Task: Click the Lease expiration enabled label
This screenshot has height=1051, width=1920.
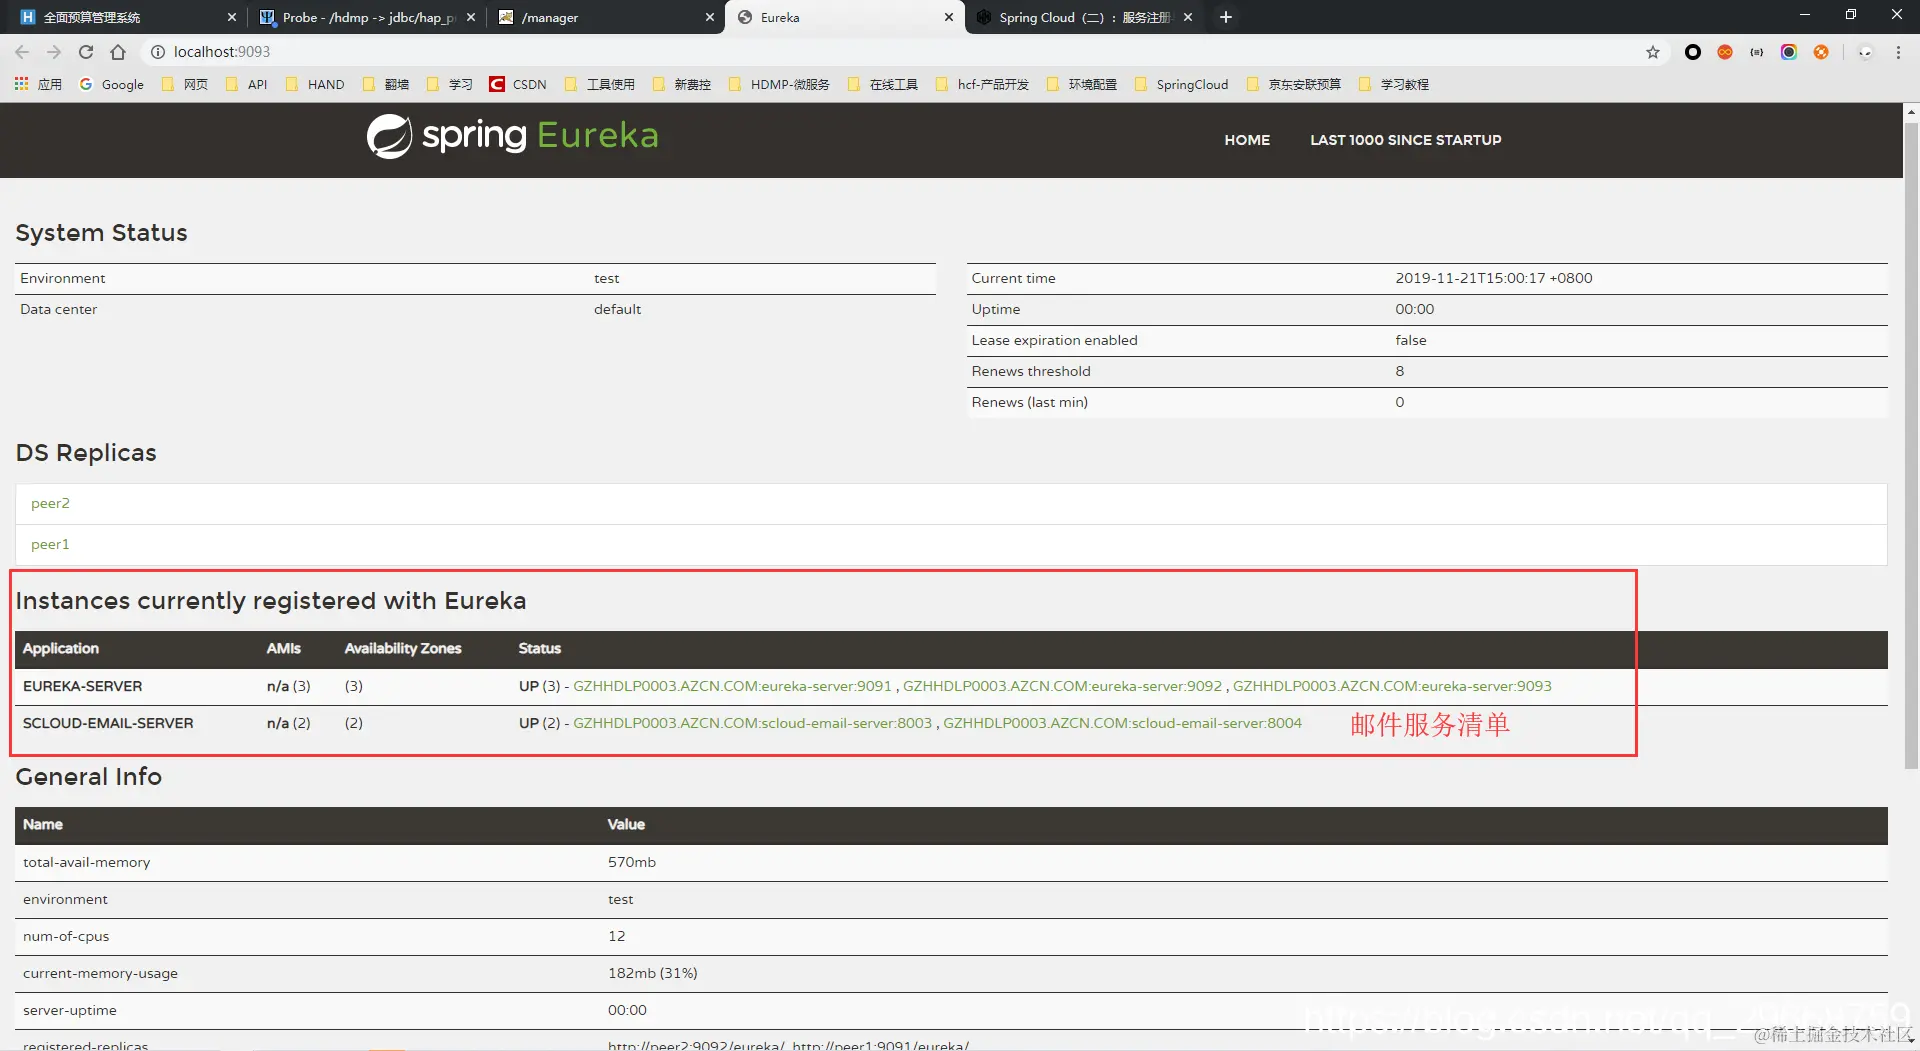Action: [x=1054, y=340]
